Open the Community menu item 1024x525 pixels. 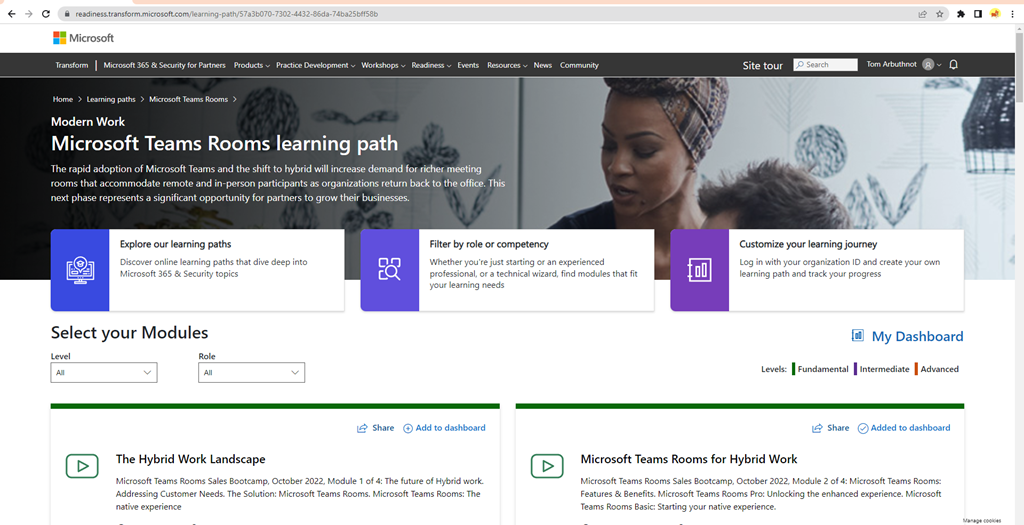(579, 65)
